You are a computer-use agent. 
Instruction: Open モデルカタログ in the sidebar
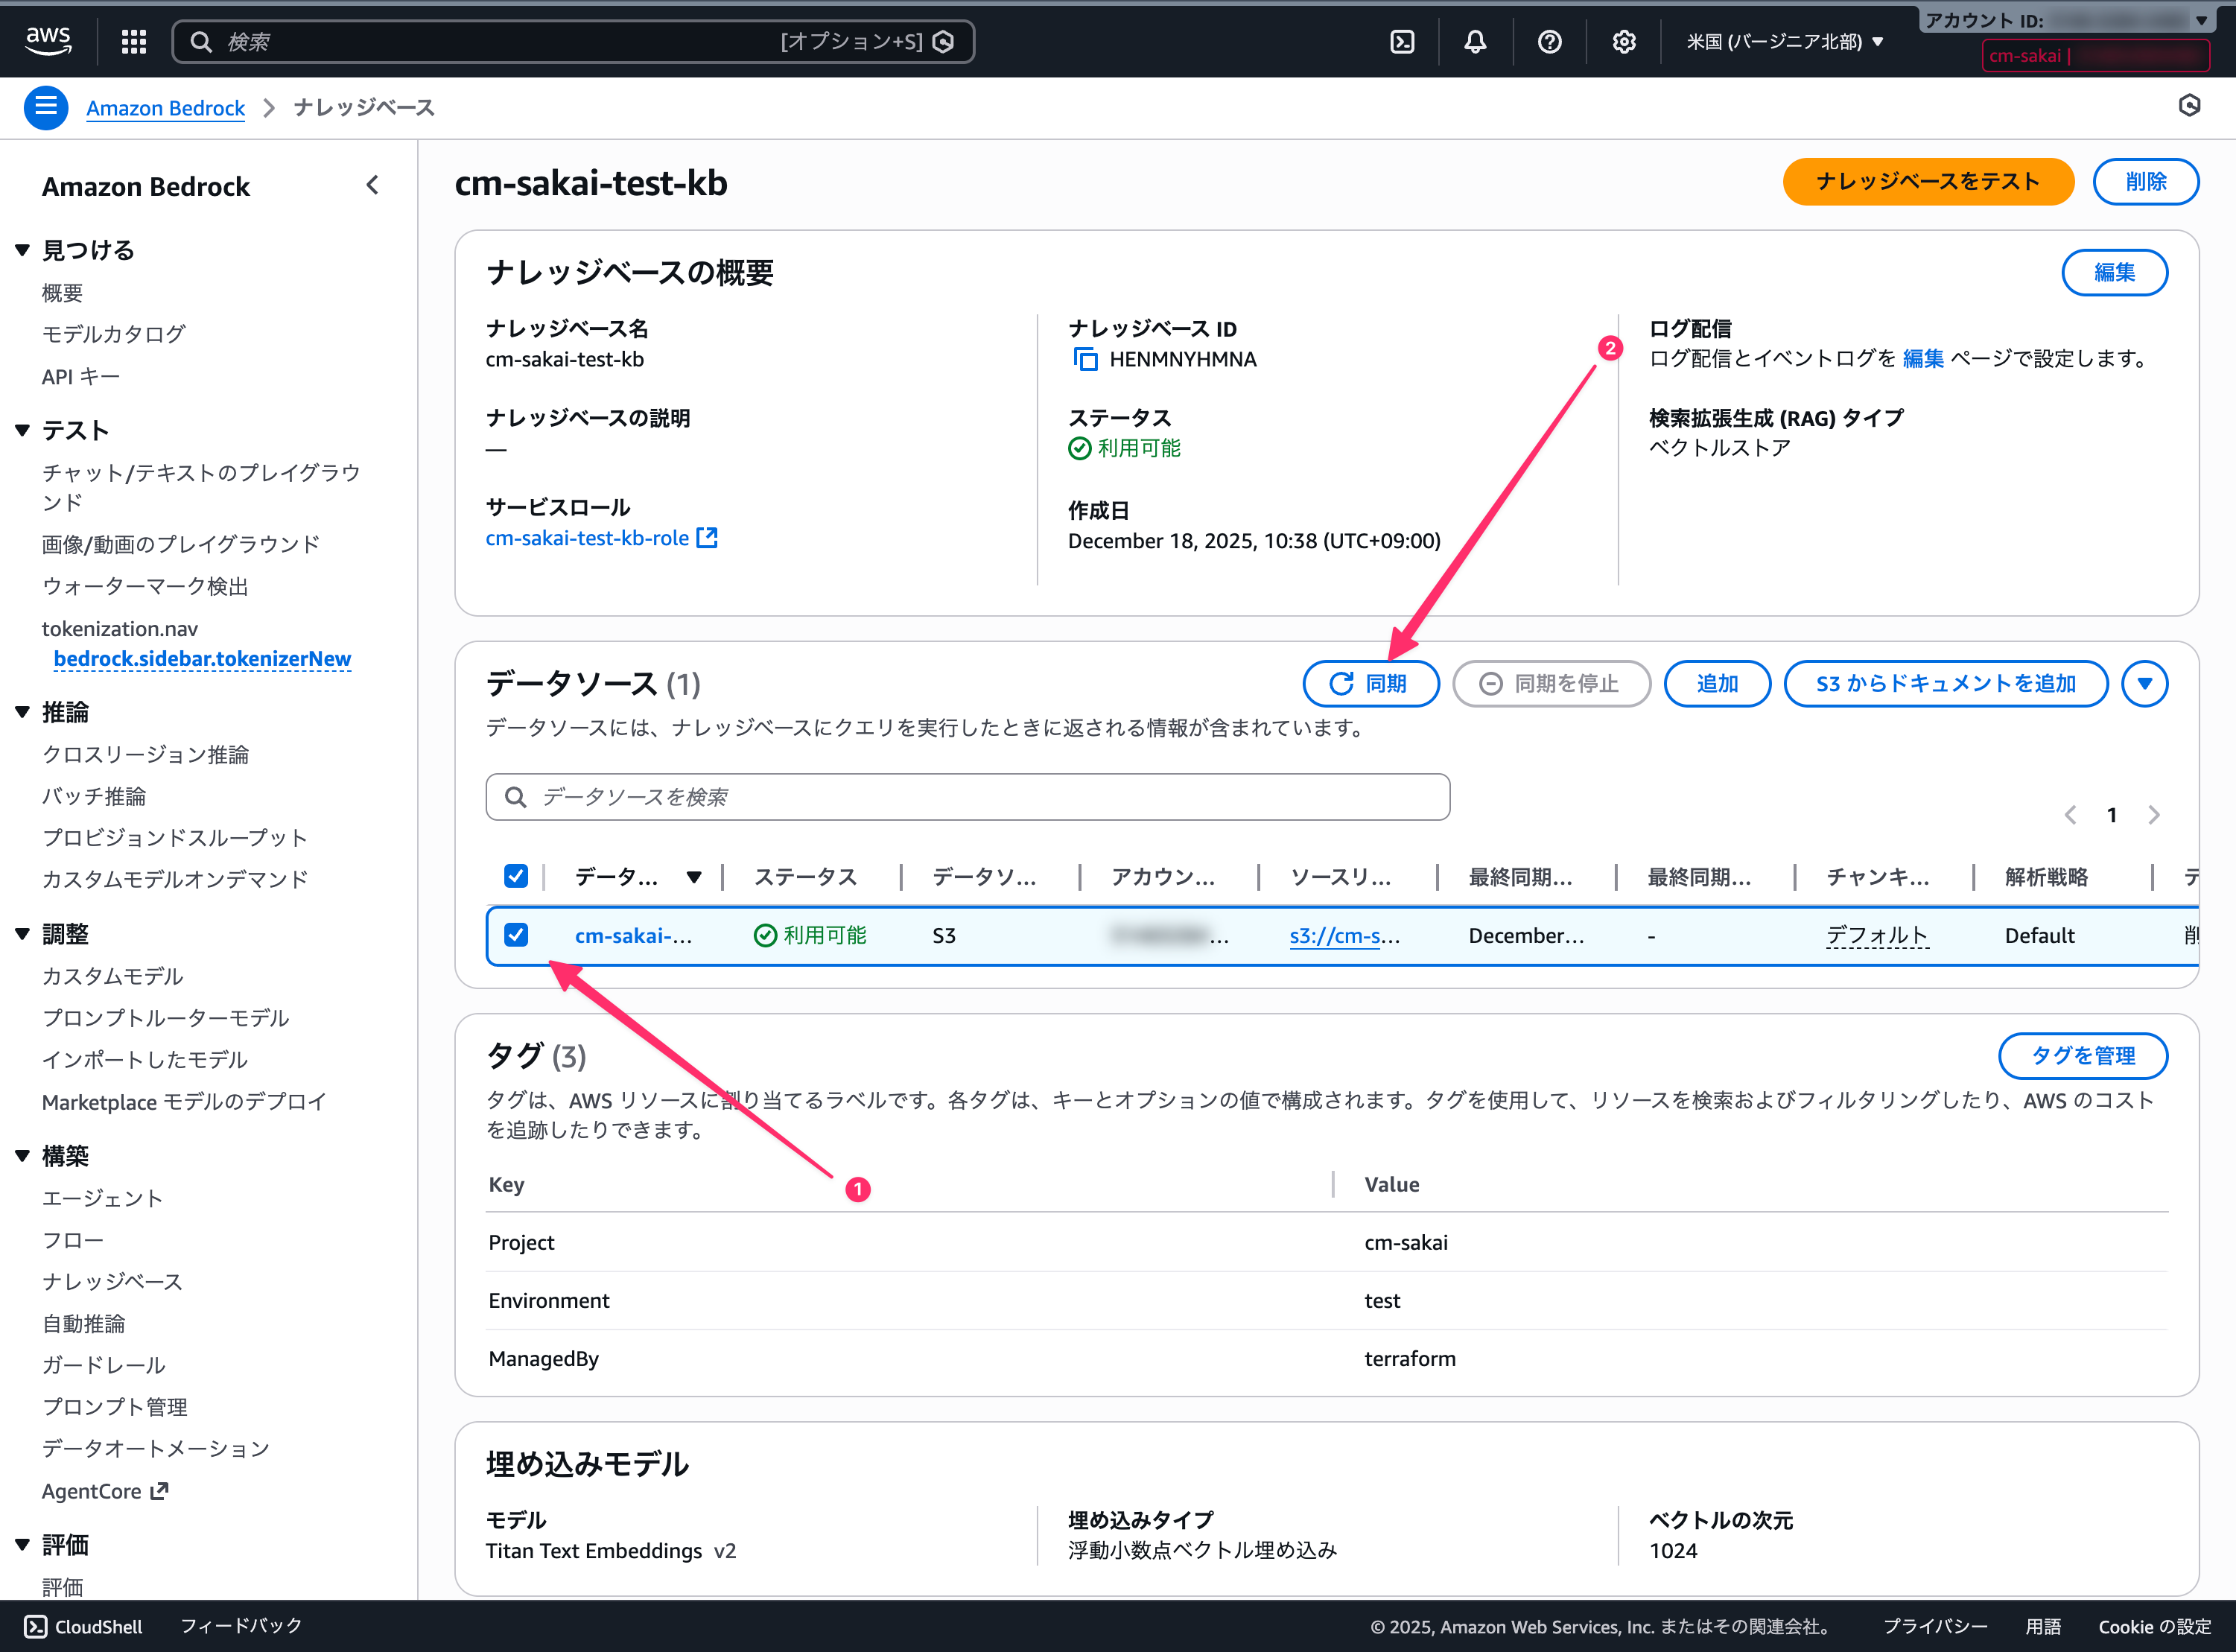[113, 334]
